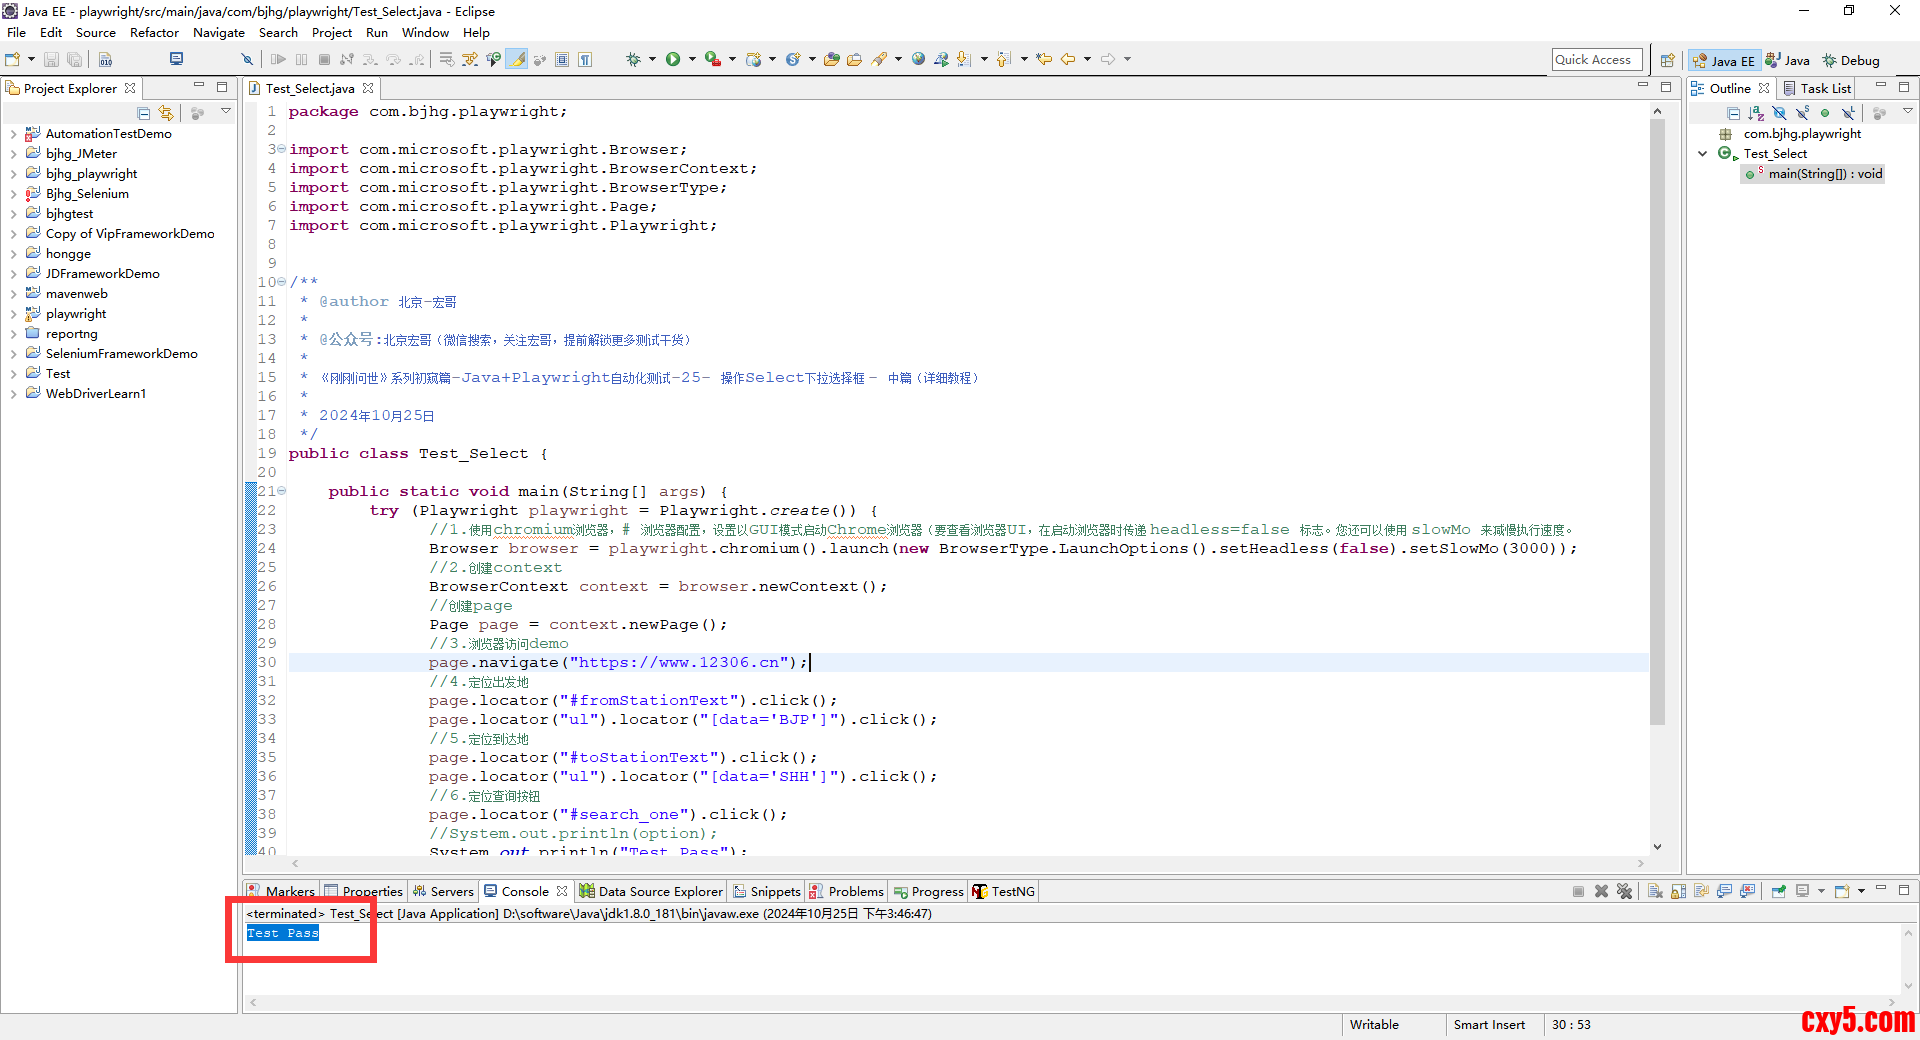Click the Debug bug icon in toolbar
Image resolution: width=1920 pixels, height=1040 pixels.
[x=633, y=59]
